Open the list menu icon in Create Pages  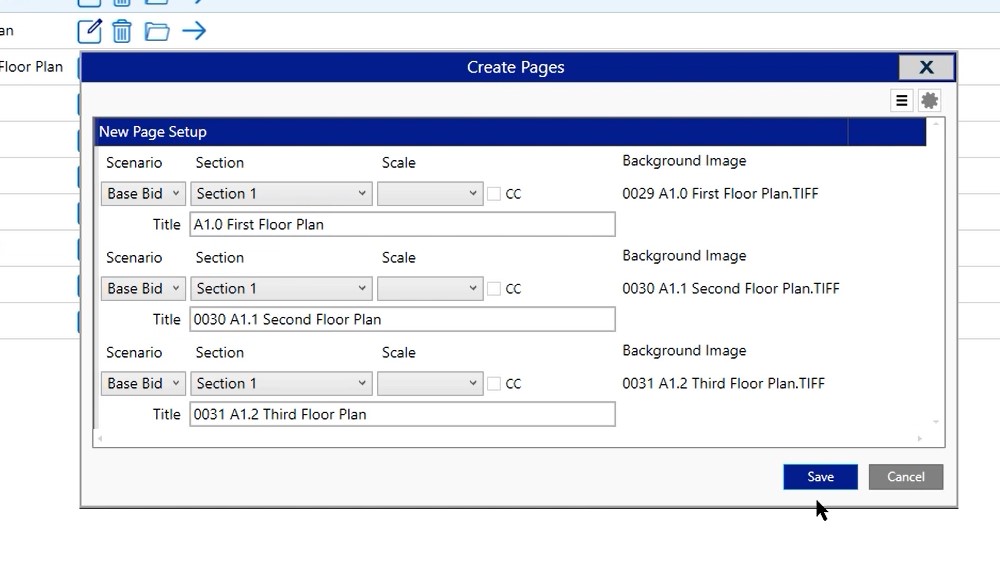coord(901,100)
